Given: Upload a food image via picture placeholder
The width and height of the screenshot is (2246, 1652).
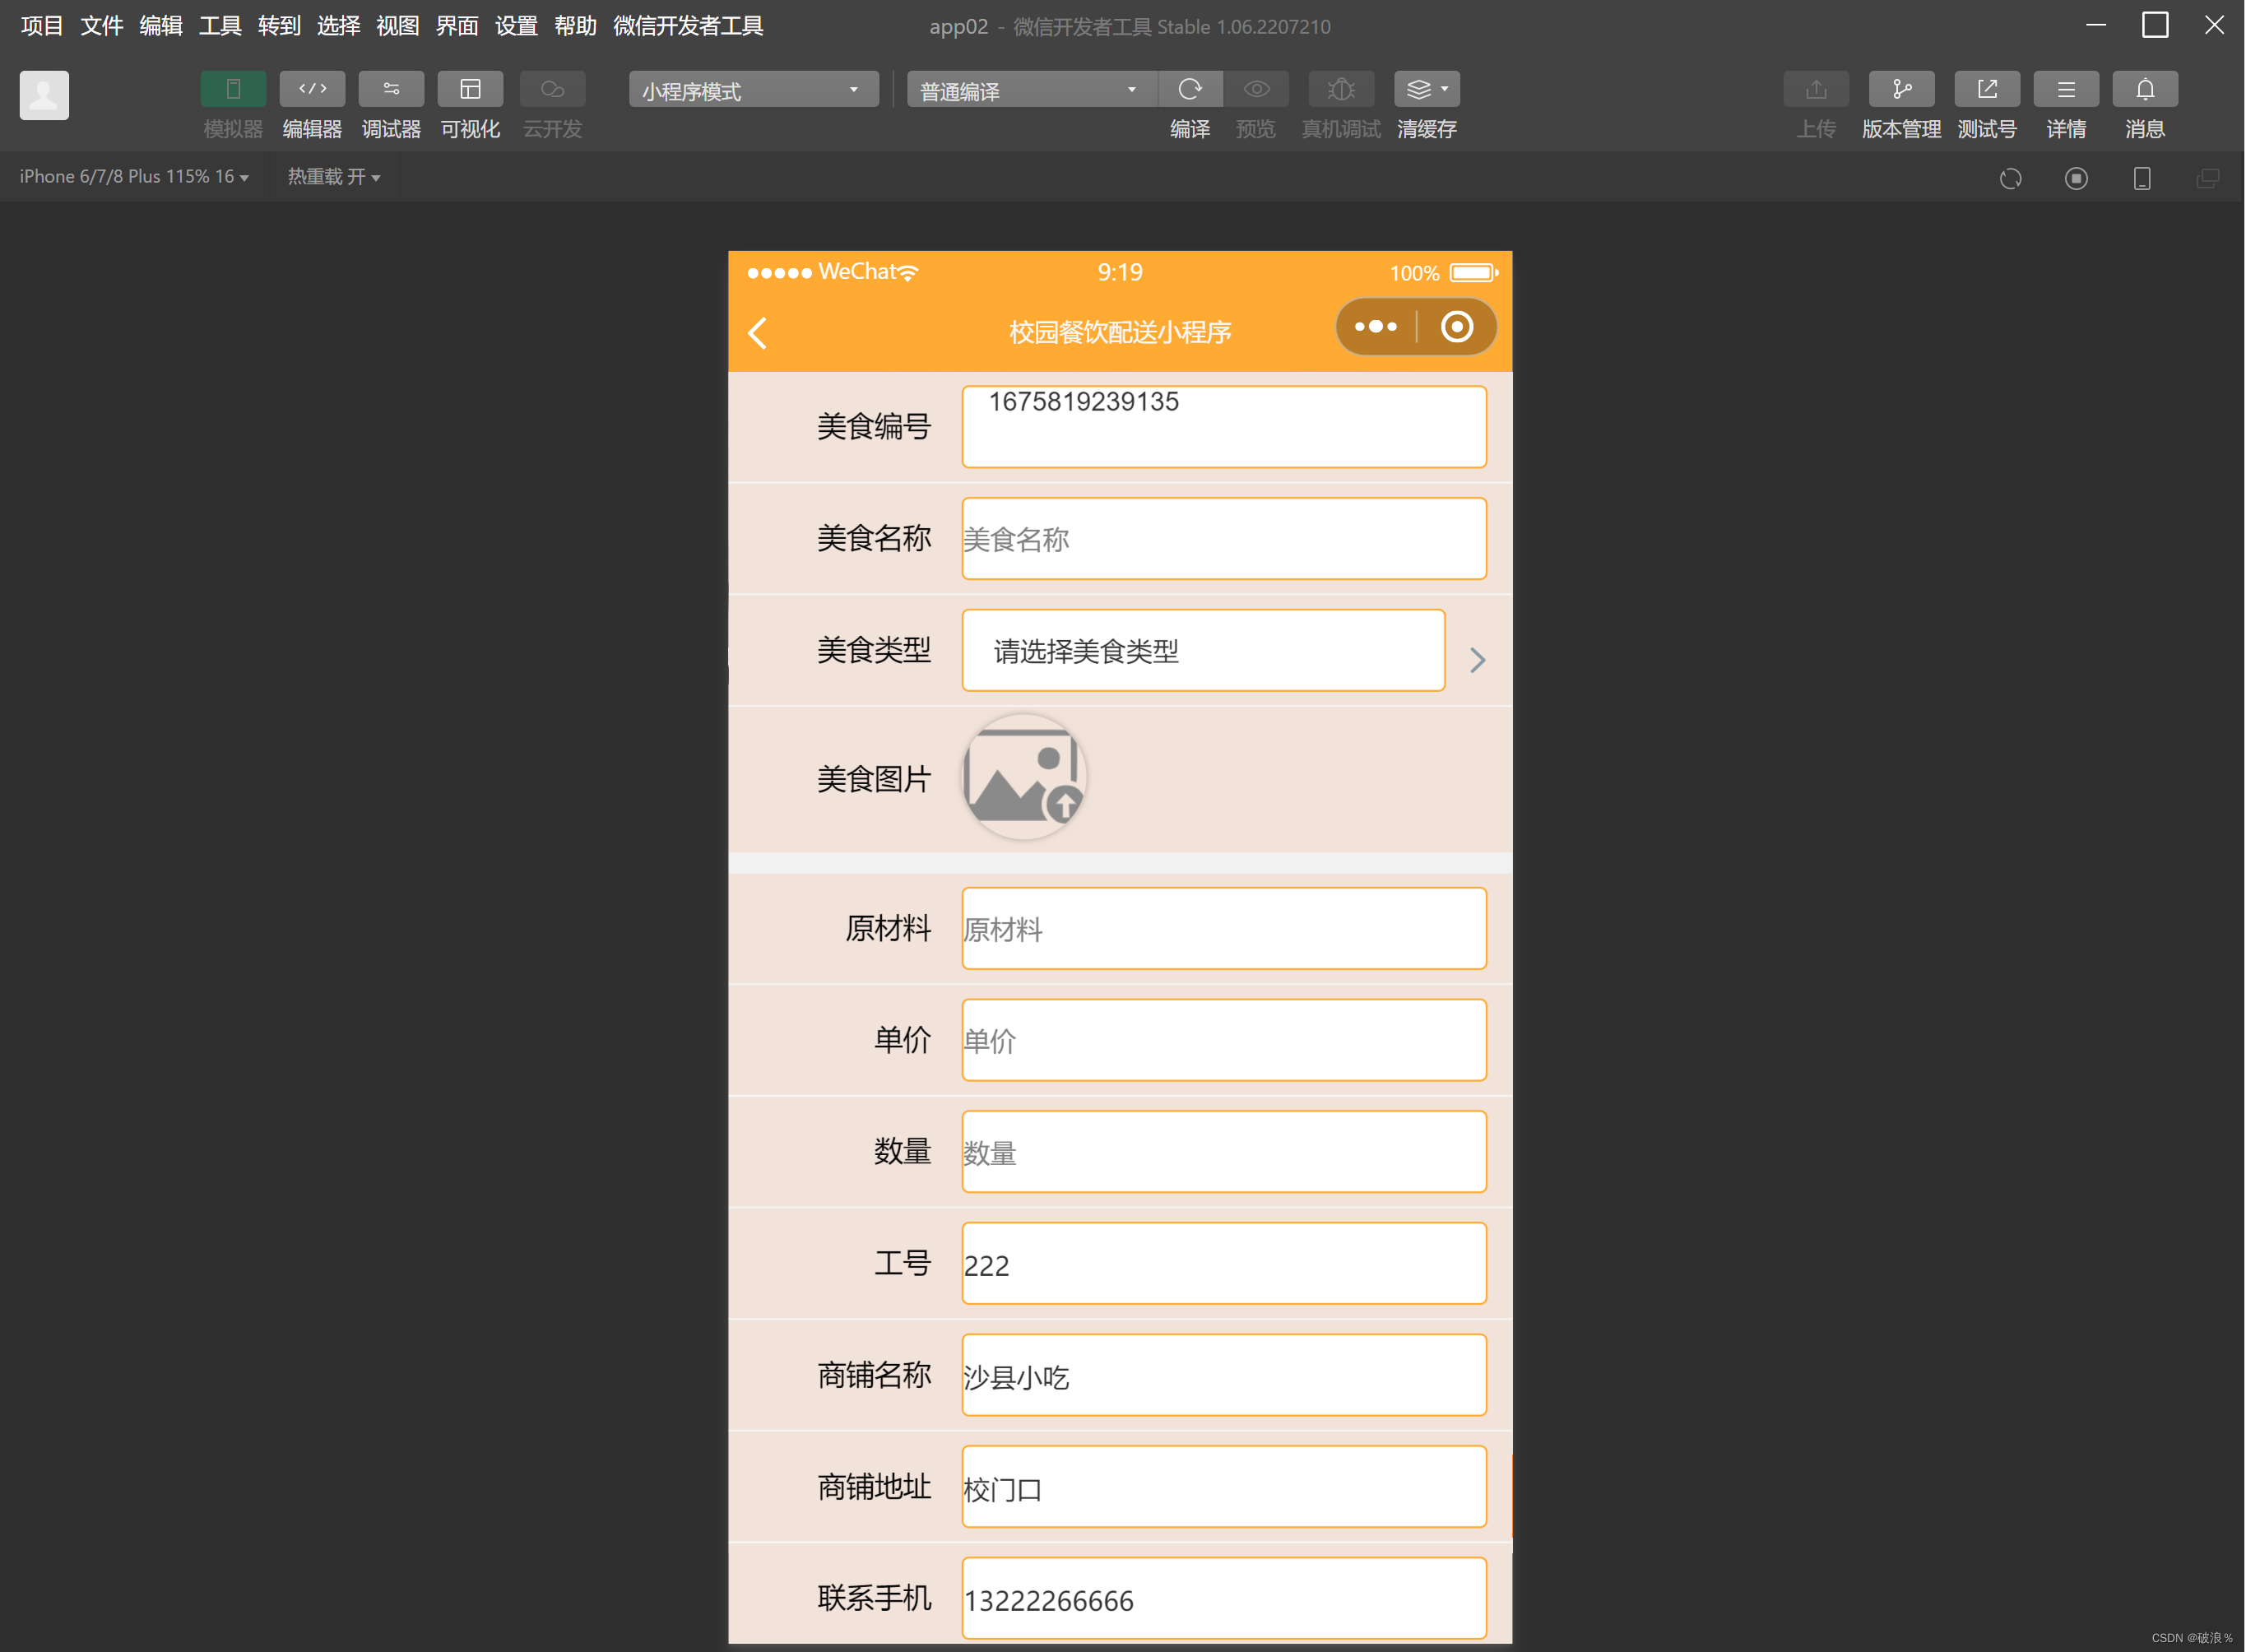Looking at the screenshot, I should [x=1024, y=777].
